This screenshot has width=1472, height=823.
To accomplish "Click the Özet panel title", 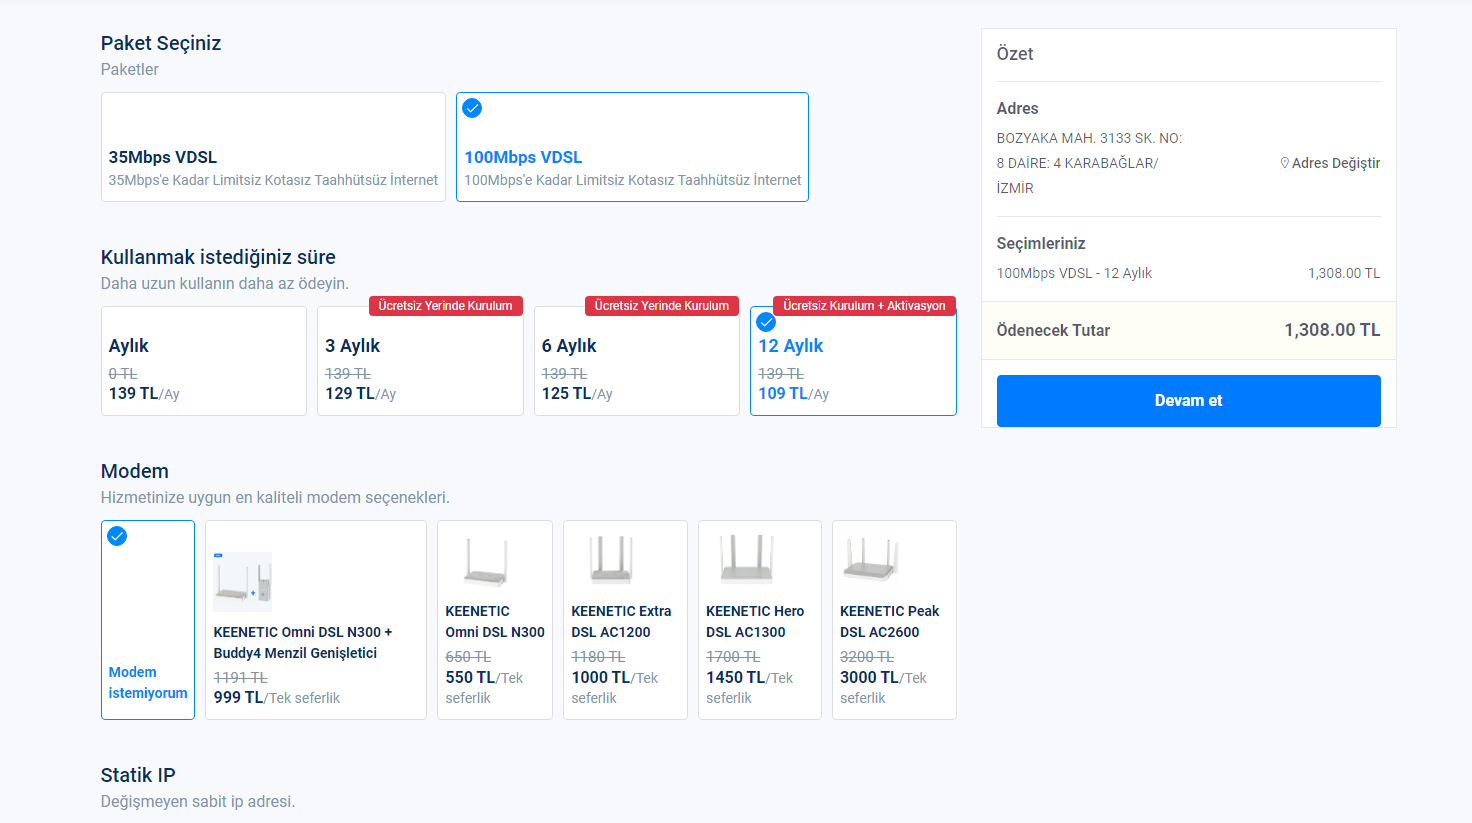I will coord(1015,54).
